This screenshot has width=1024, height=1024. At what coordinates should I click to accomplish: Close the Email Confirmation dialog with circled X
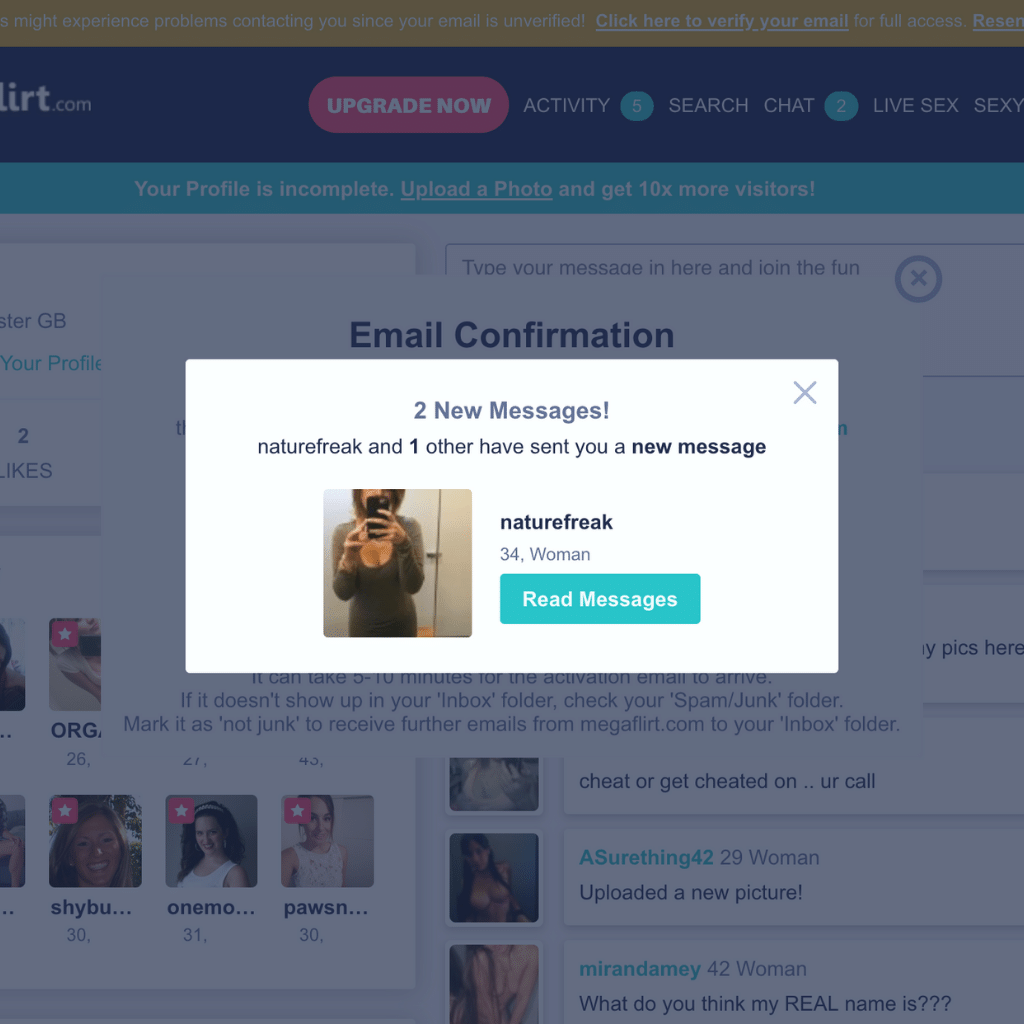[x=918, y=279]
